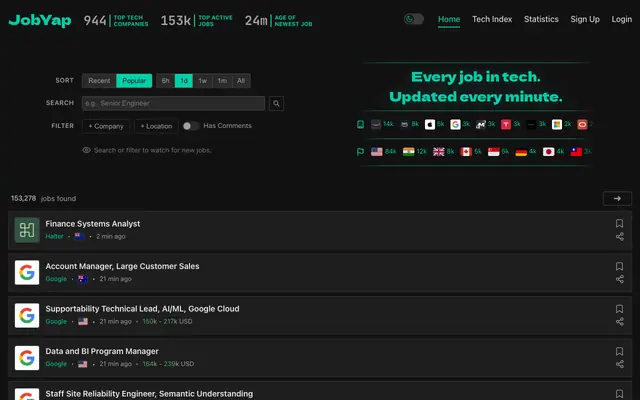Viewport: 640px width, 400px height.
Task: Open the + Location filter
Action: click(156, 126)
